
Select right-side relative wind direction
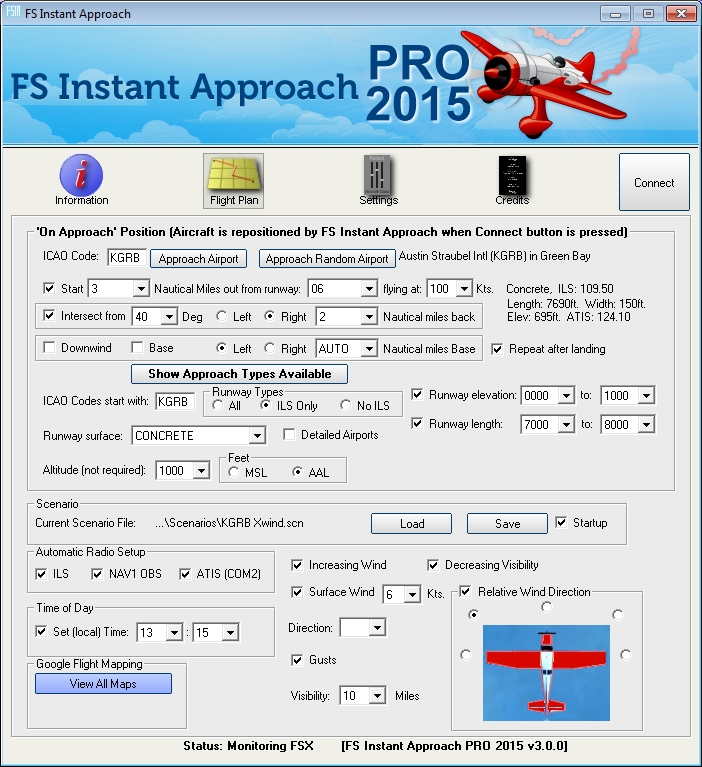pyautogui.click(x=626, y=654)
